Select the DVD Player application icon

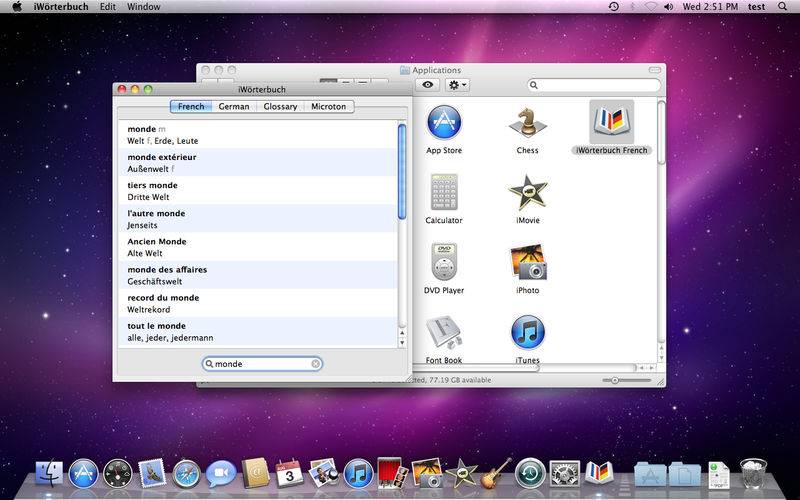point(444,269)
